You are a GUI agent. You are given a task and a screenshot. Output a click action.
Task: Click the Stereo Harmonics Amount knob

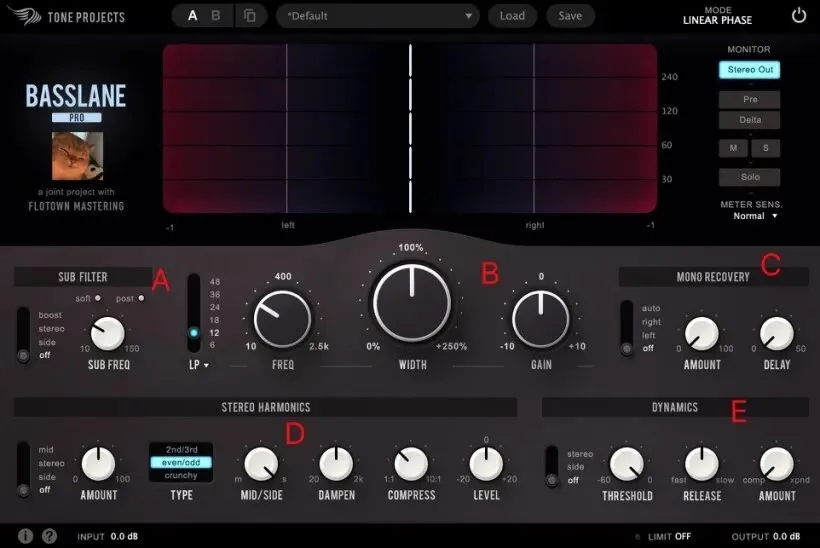point(98,464)
